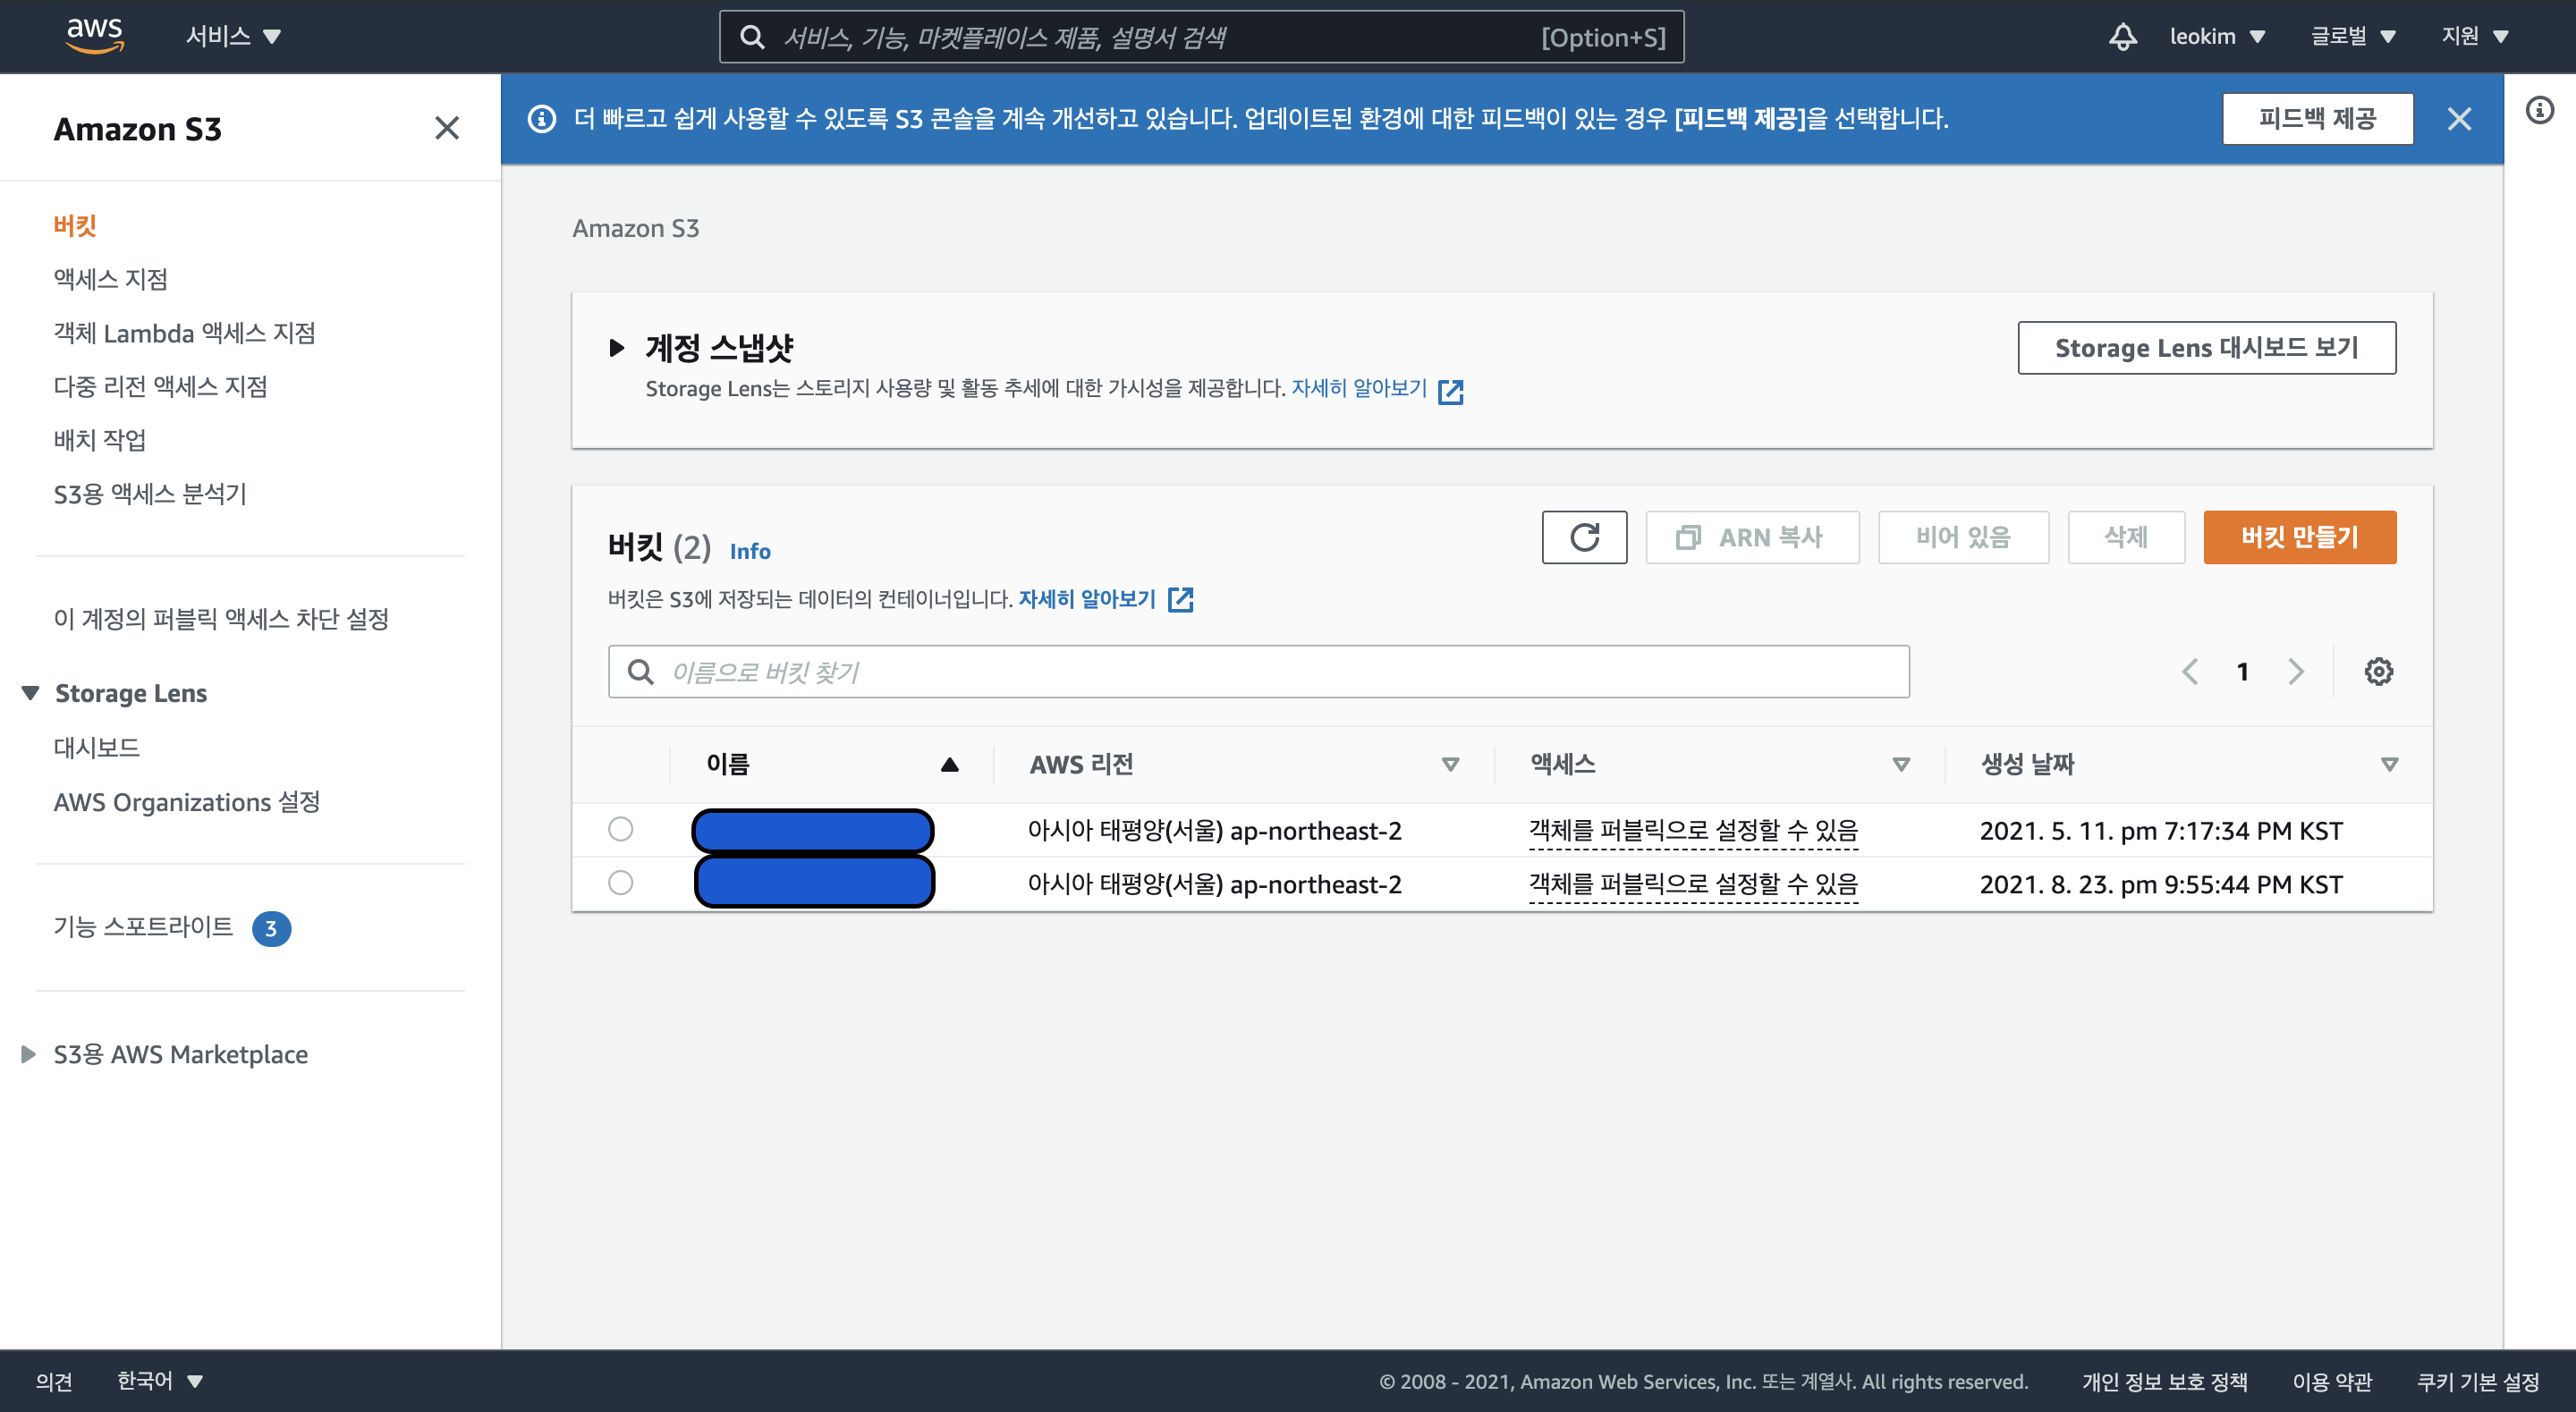Click the AWS logo home icon
The width and height of the screenshot is (2576, 1412).
point(94,36)
